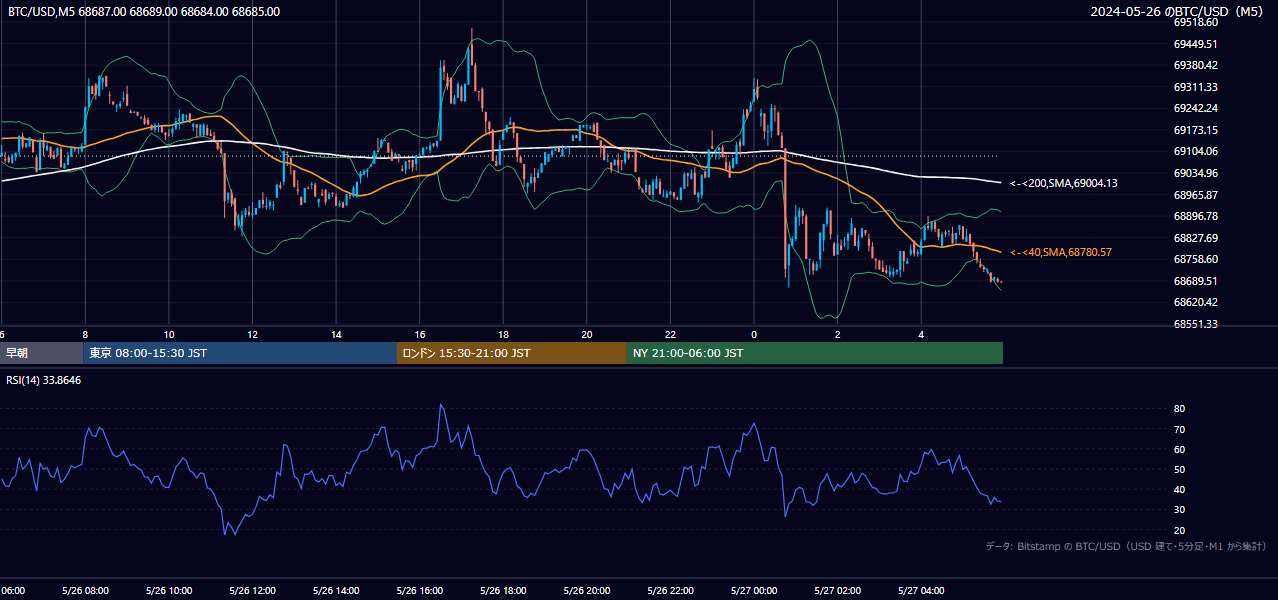Click the Bitstamp data source credit text
This screenshot has width=1278, height=600.
tap(1126, 546)
